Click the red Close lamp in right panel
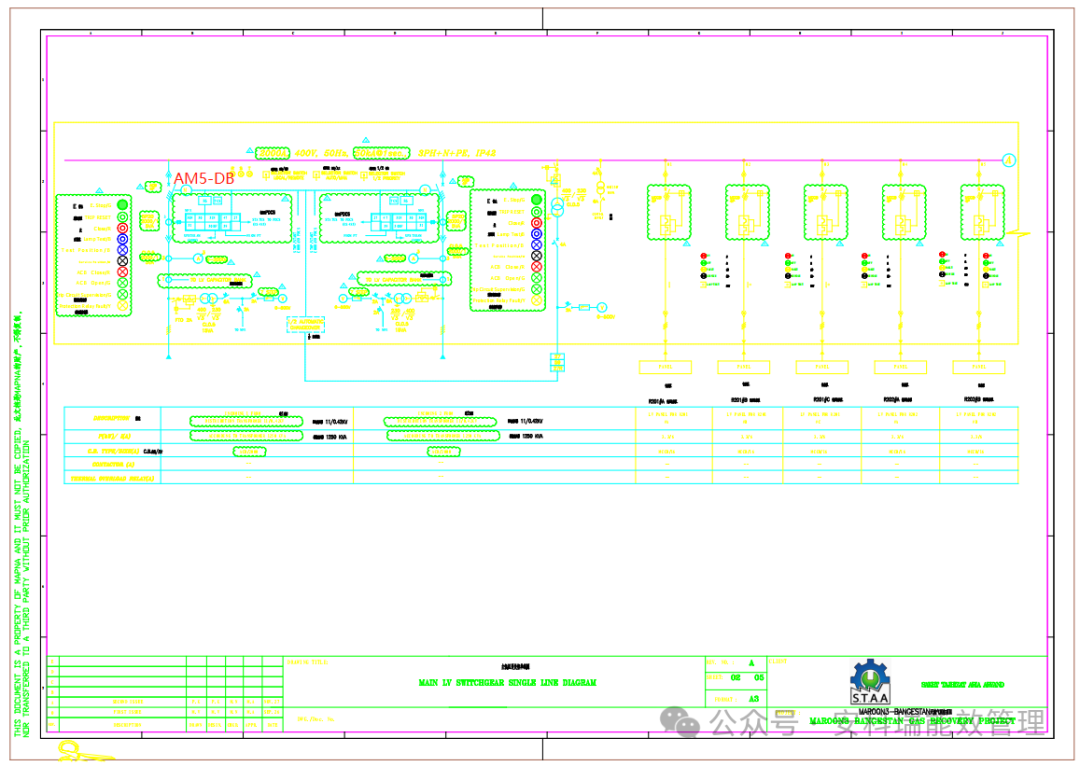 [537, 222]
